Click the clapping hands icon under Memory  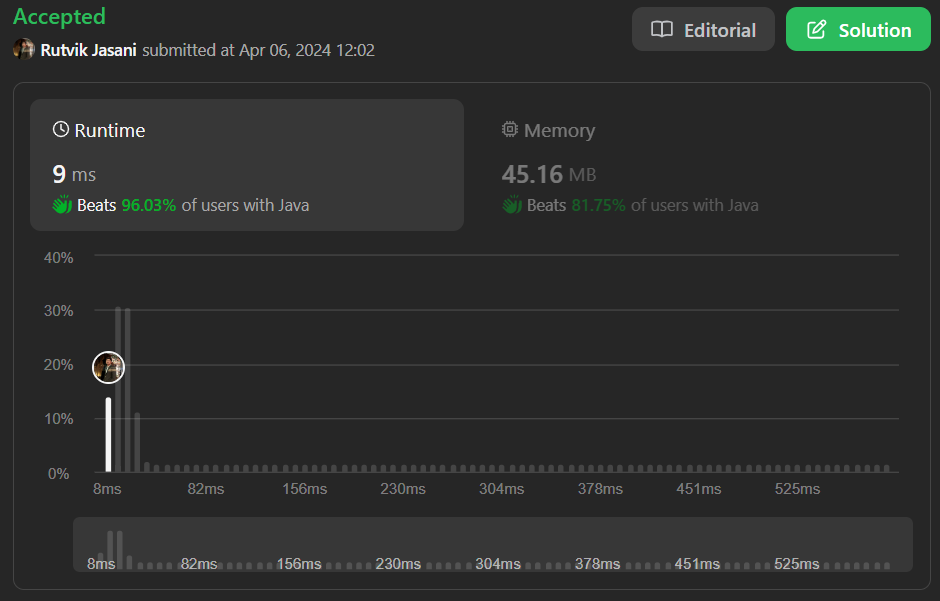(x=511, y=205)
